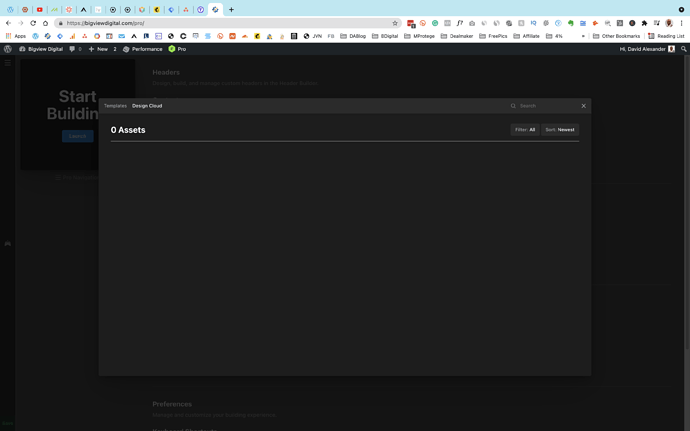Open the Apps bookmarks shortcut

click(x=16, y=36)
